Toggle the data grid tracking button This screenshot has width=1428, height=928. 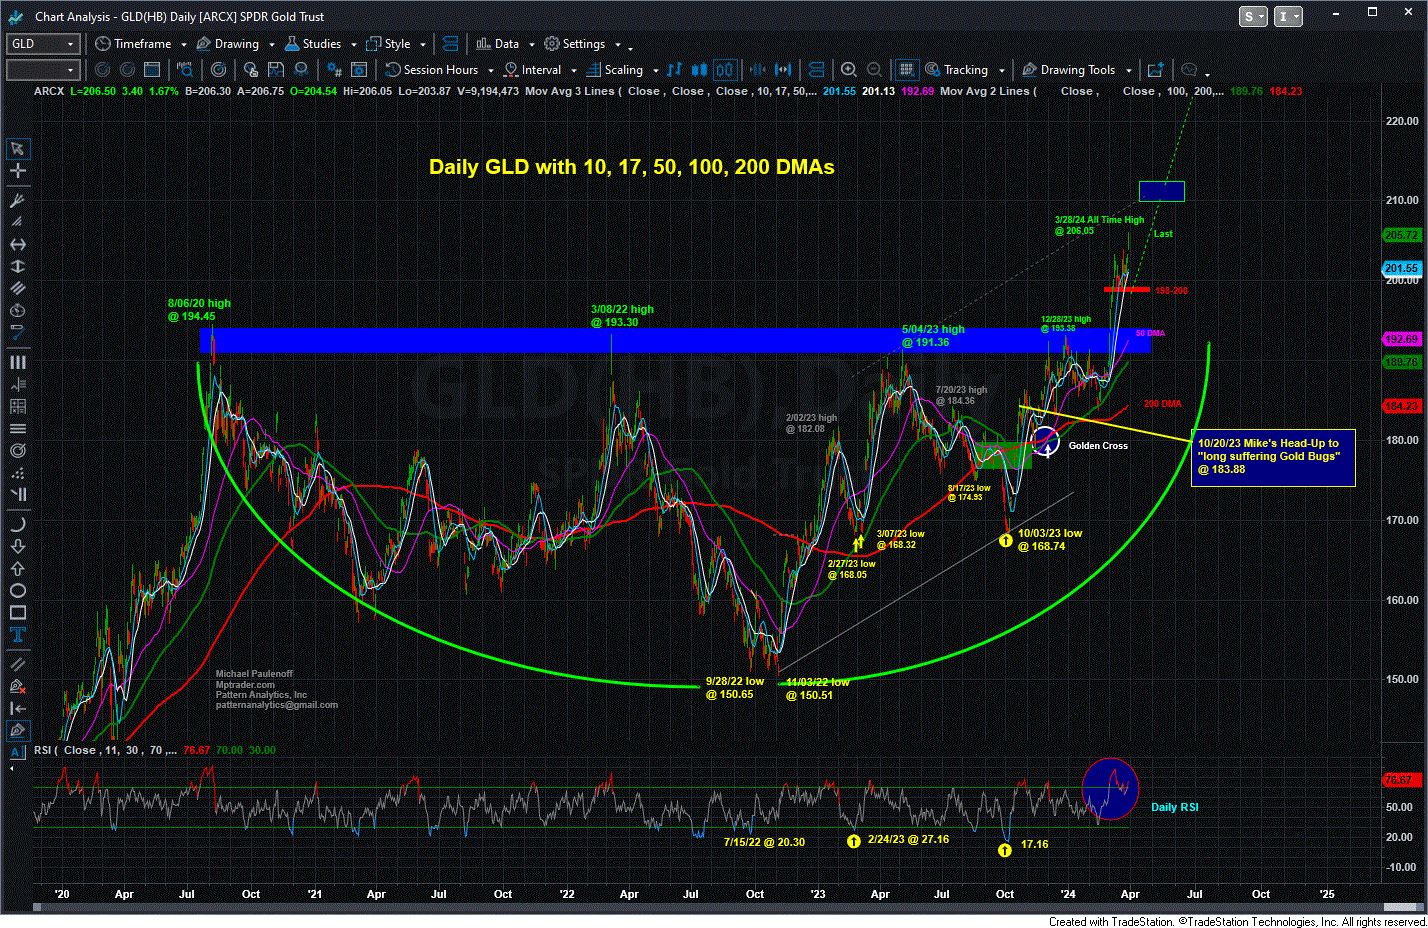coord(906,70)
